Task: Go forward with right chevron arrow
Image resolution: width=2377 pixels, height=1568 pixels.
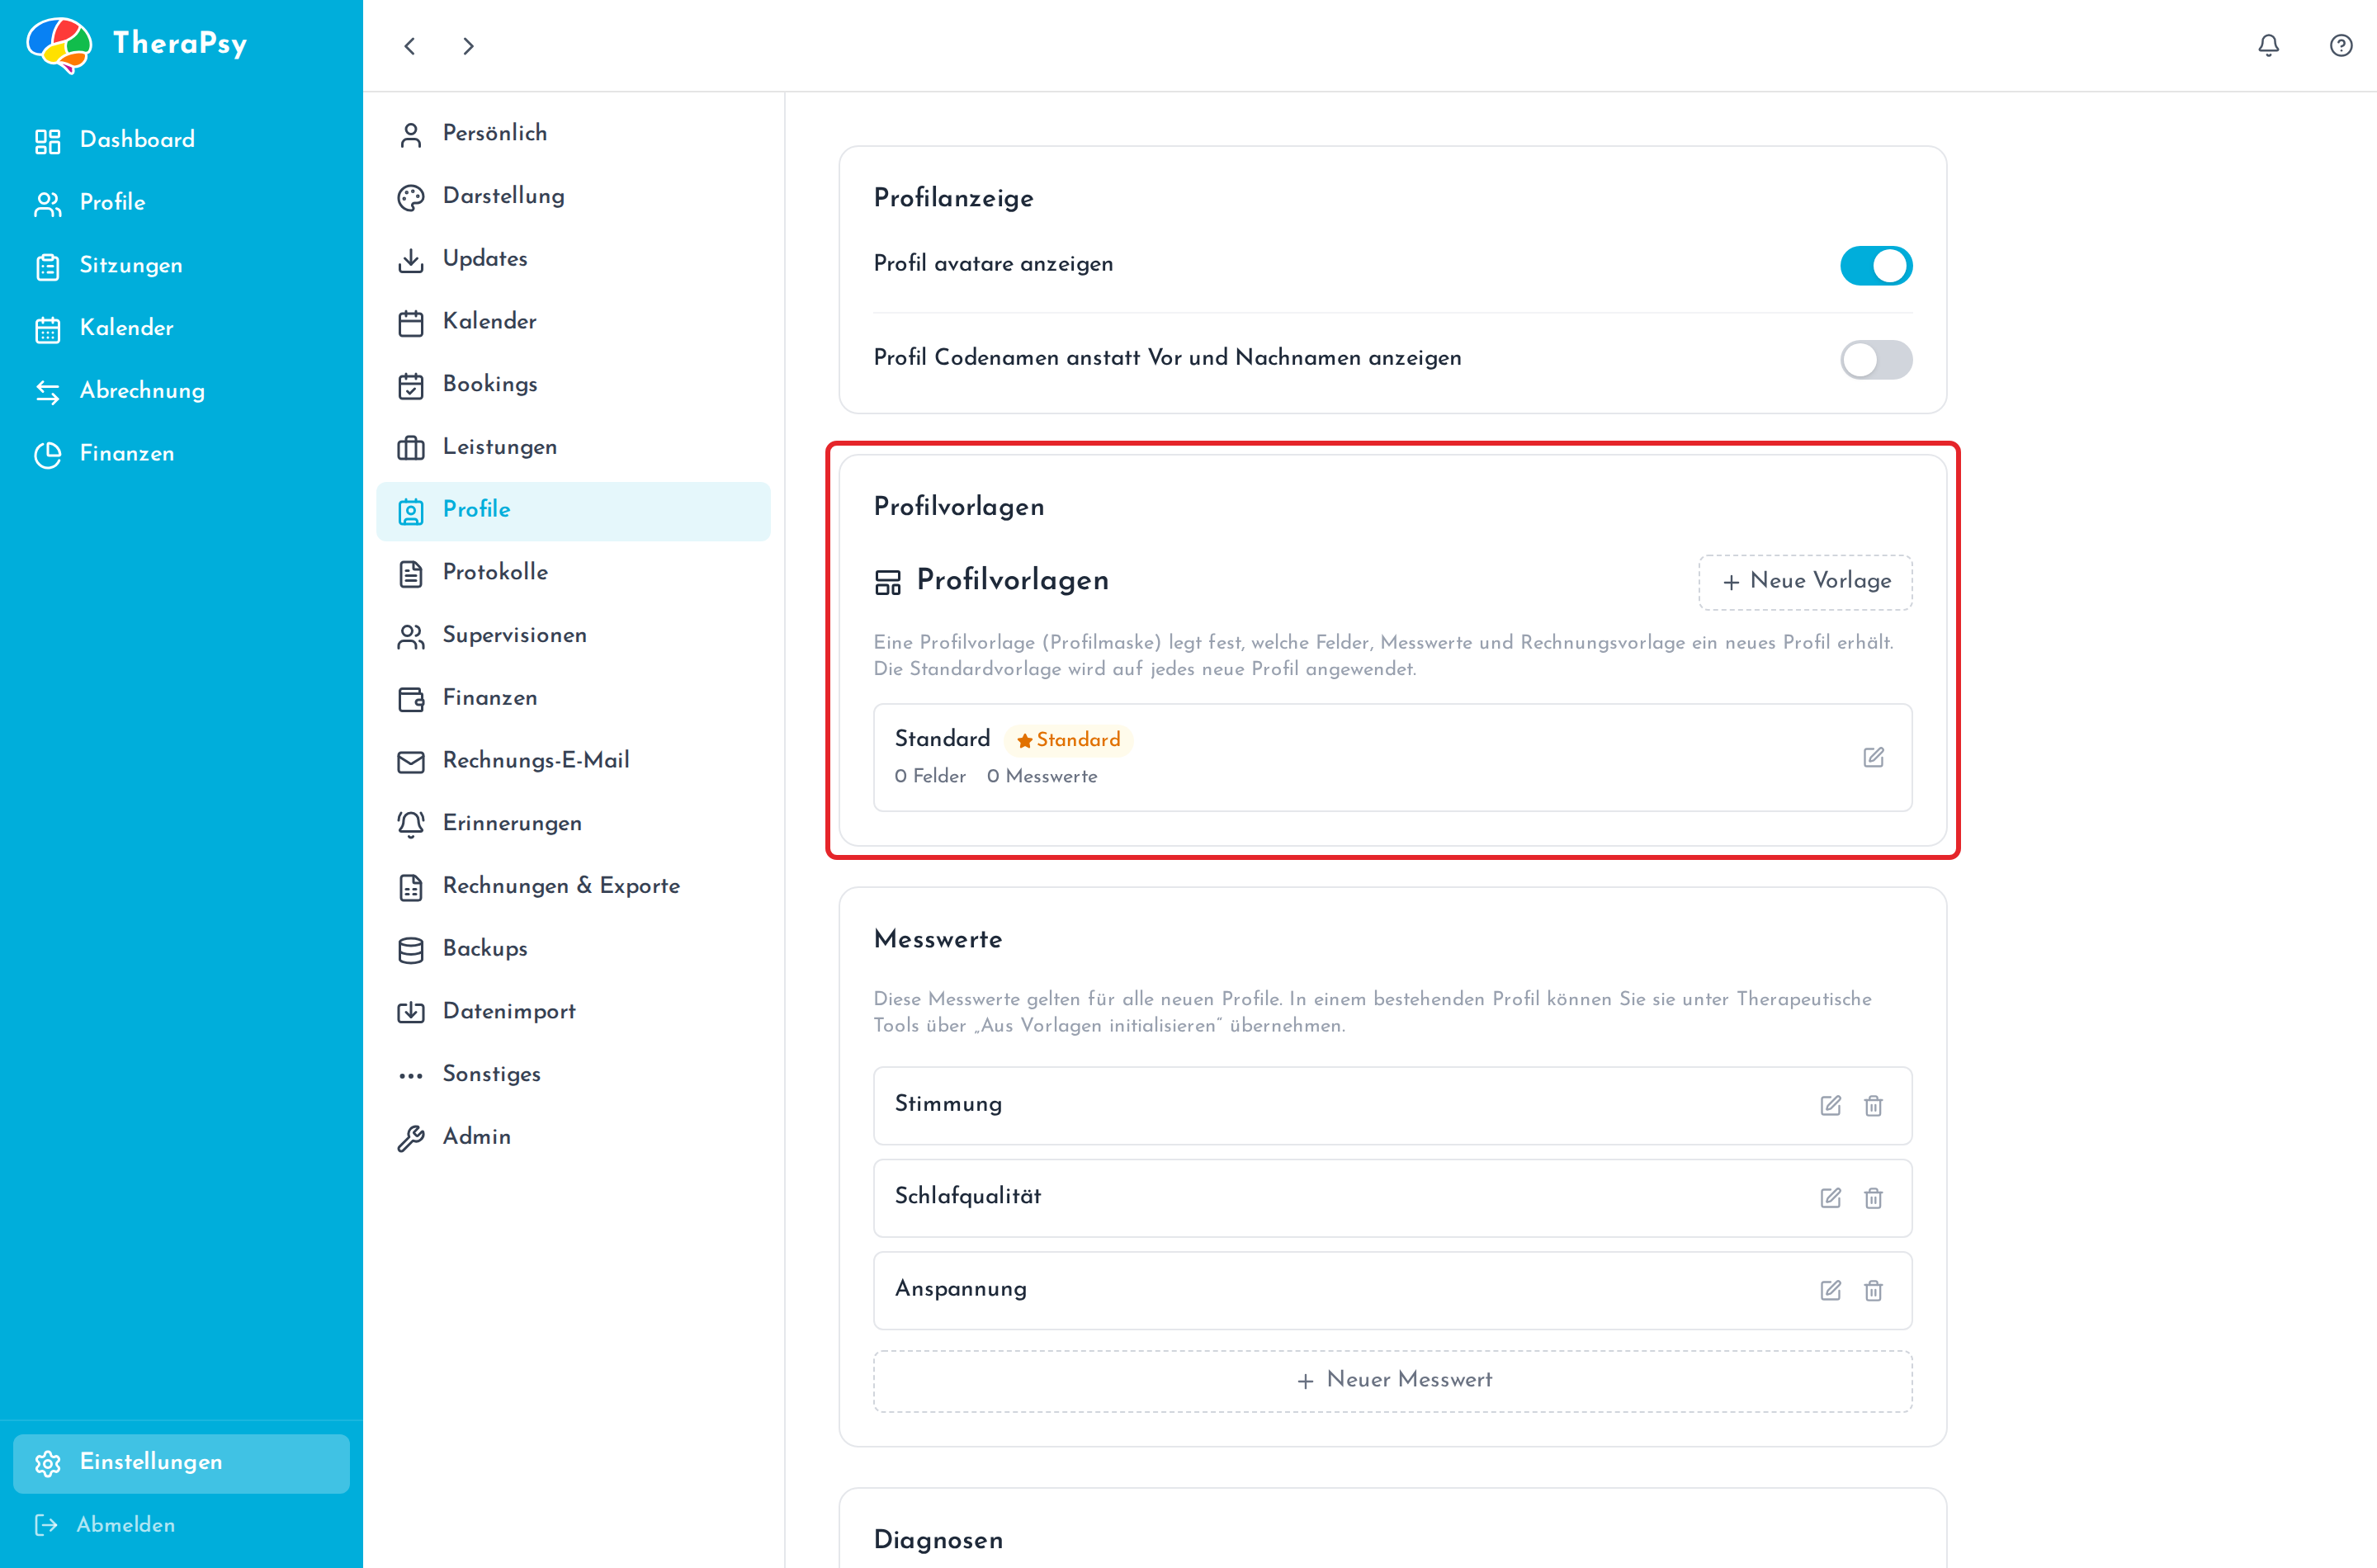Action: 468,46
